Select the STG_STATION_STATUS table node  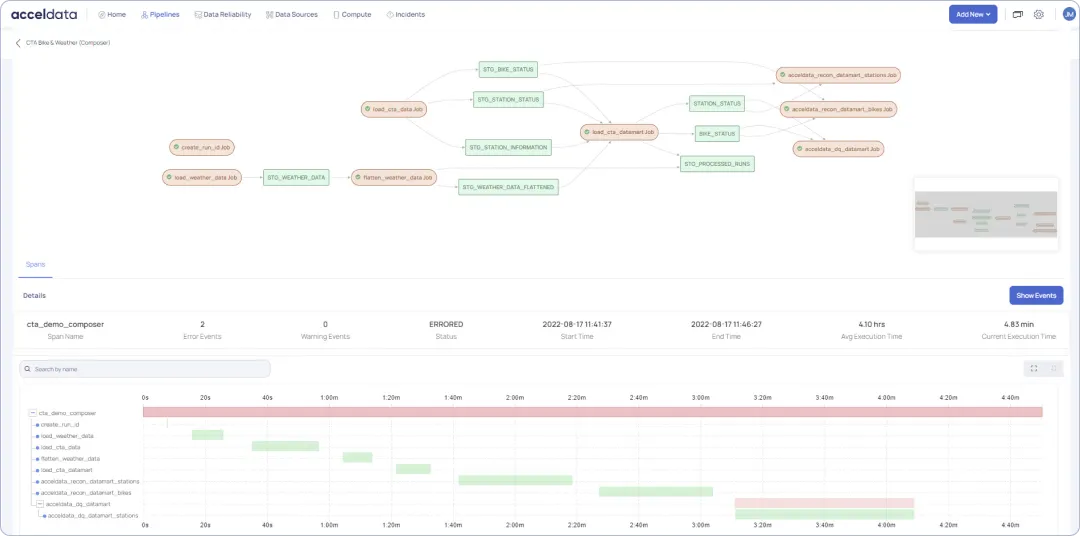(508, 99)
